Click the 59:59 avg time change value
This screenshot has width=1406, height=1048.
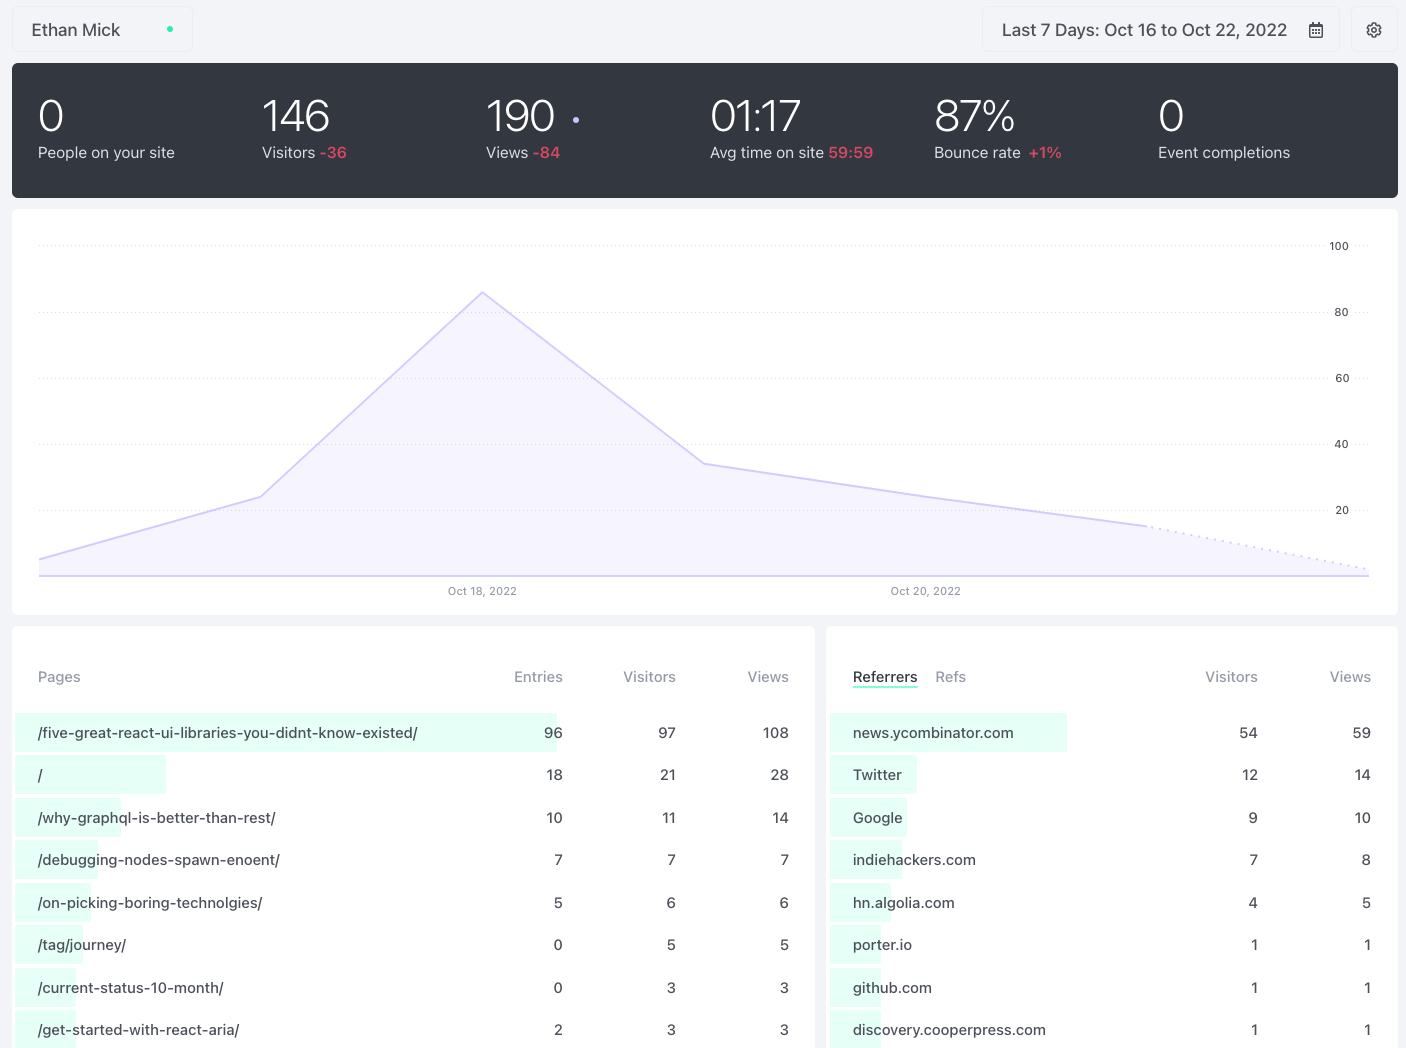click(x=851, y=153)
